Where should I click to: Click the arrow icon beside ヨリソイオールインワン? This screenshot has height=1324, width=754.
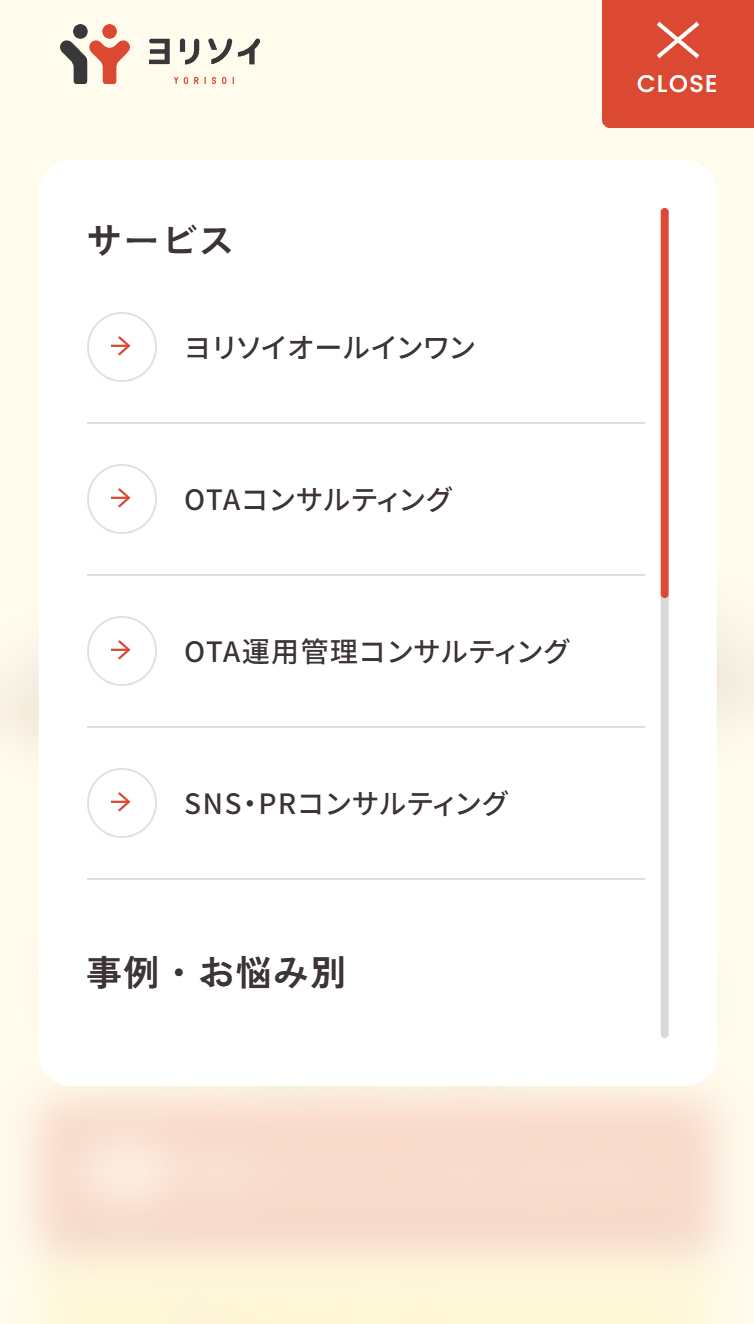tap(122, 347)
